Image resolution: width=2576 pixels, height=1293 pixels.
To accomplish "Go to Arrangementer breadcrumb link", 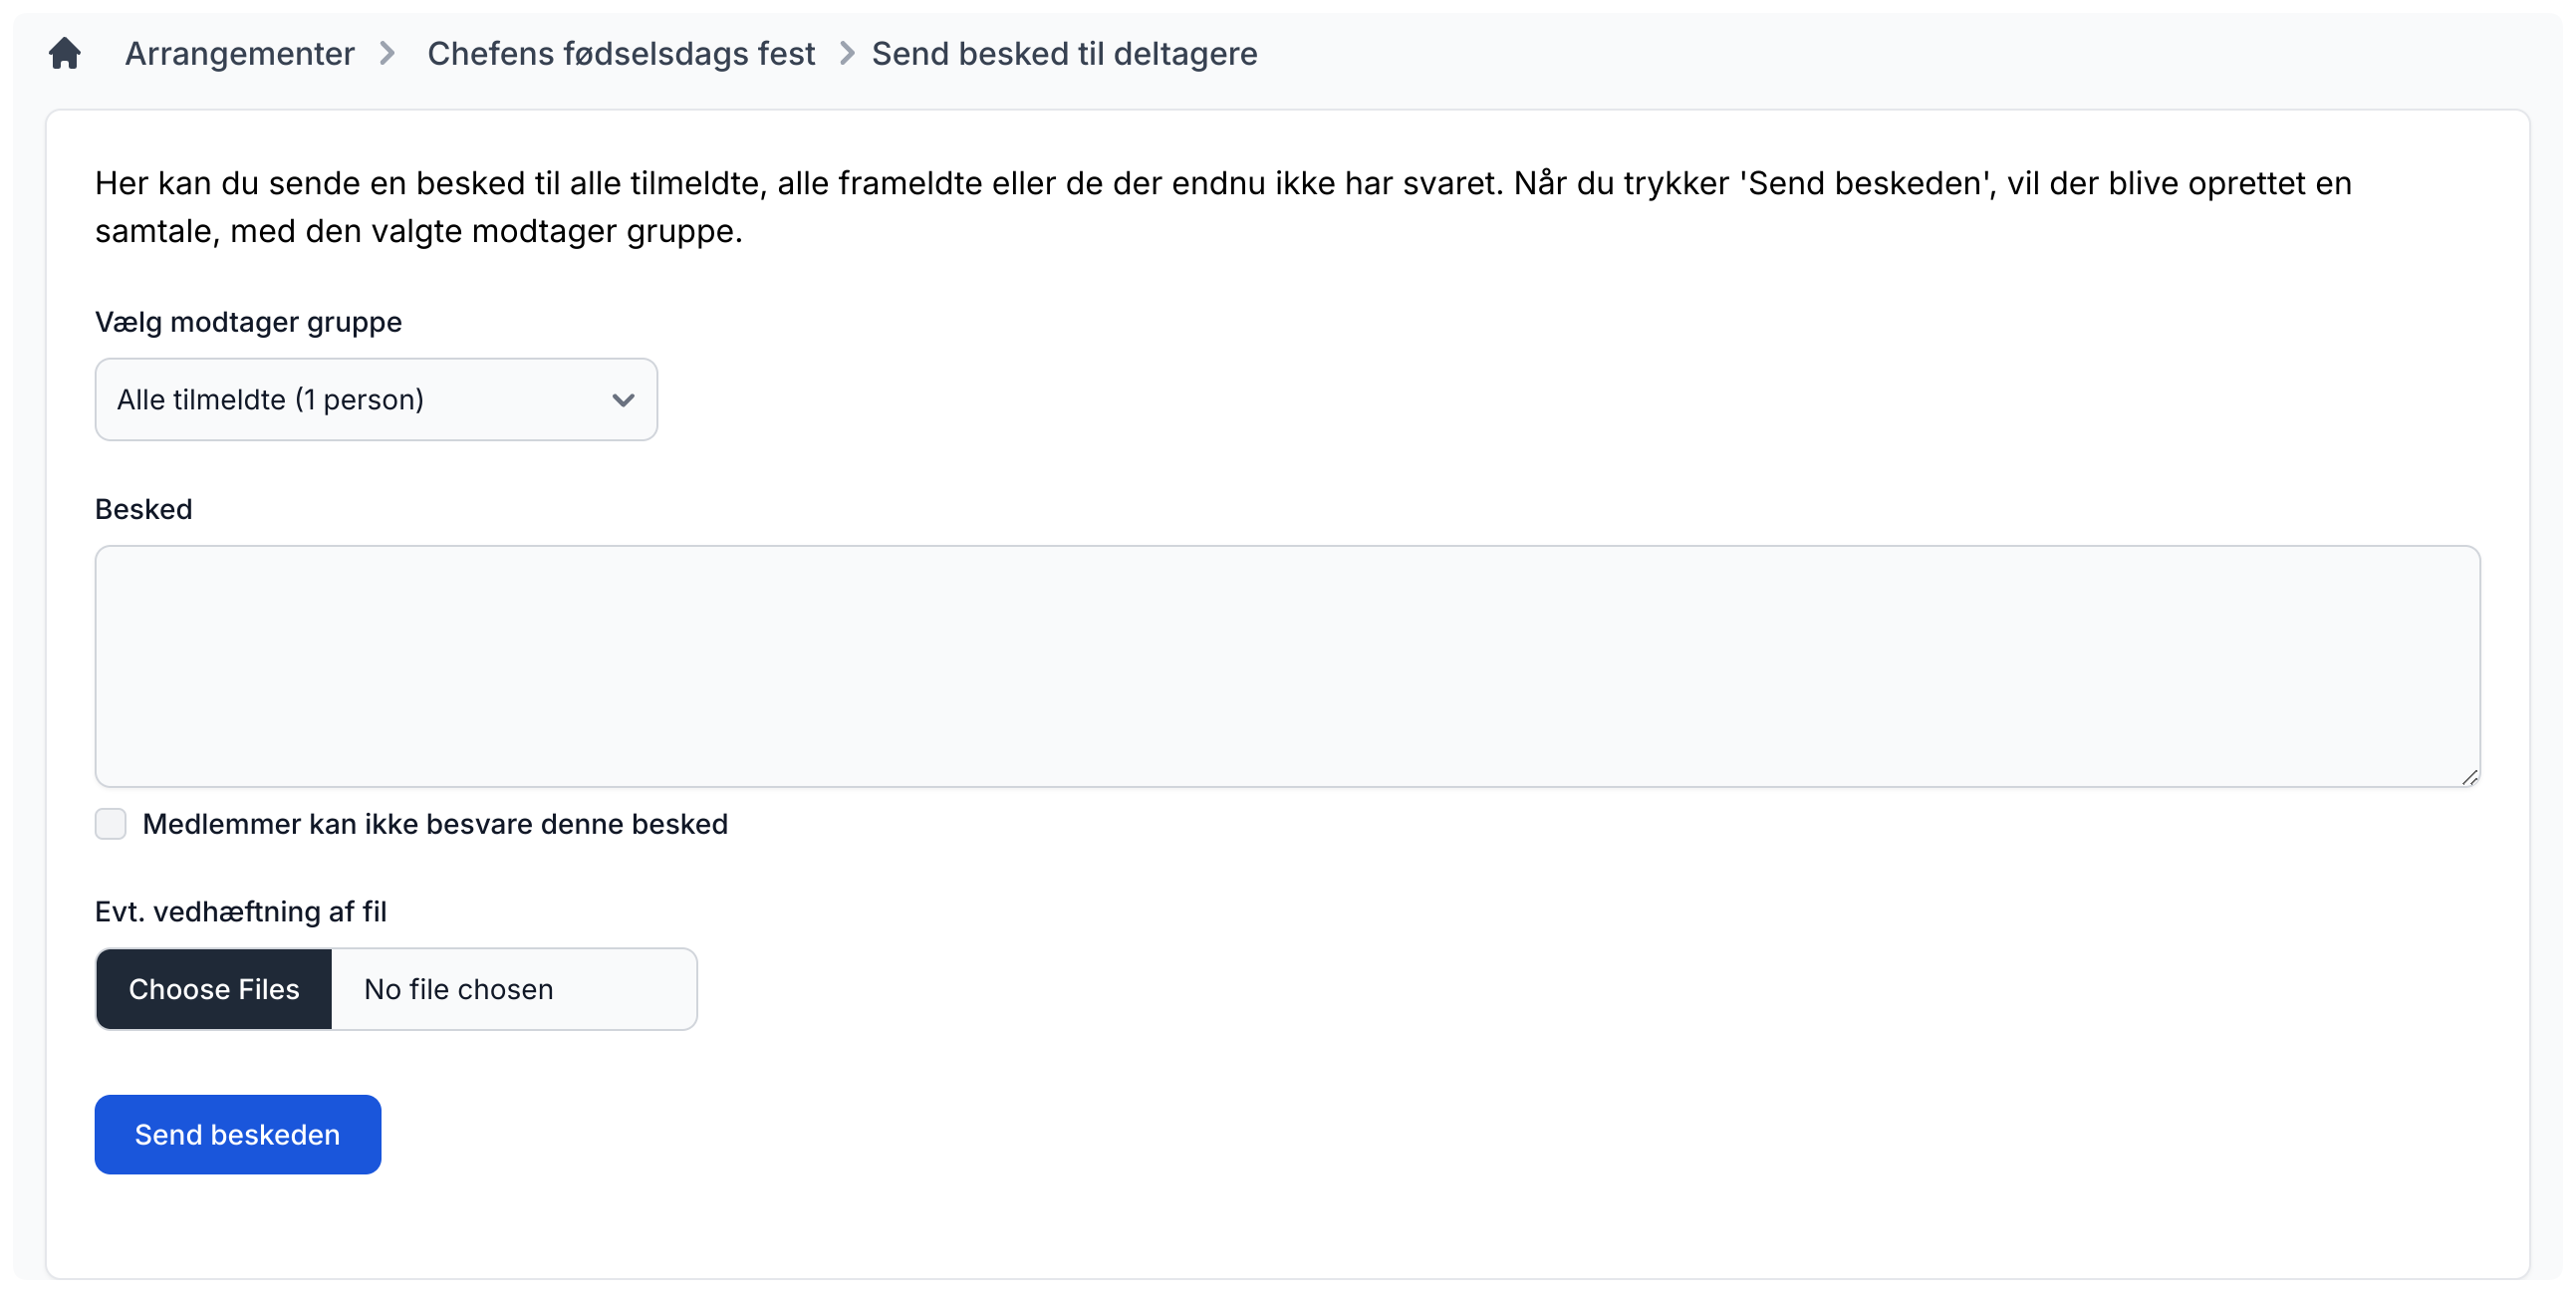I will click(239, 53).
